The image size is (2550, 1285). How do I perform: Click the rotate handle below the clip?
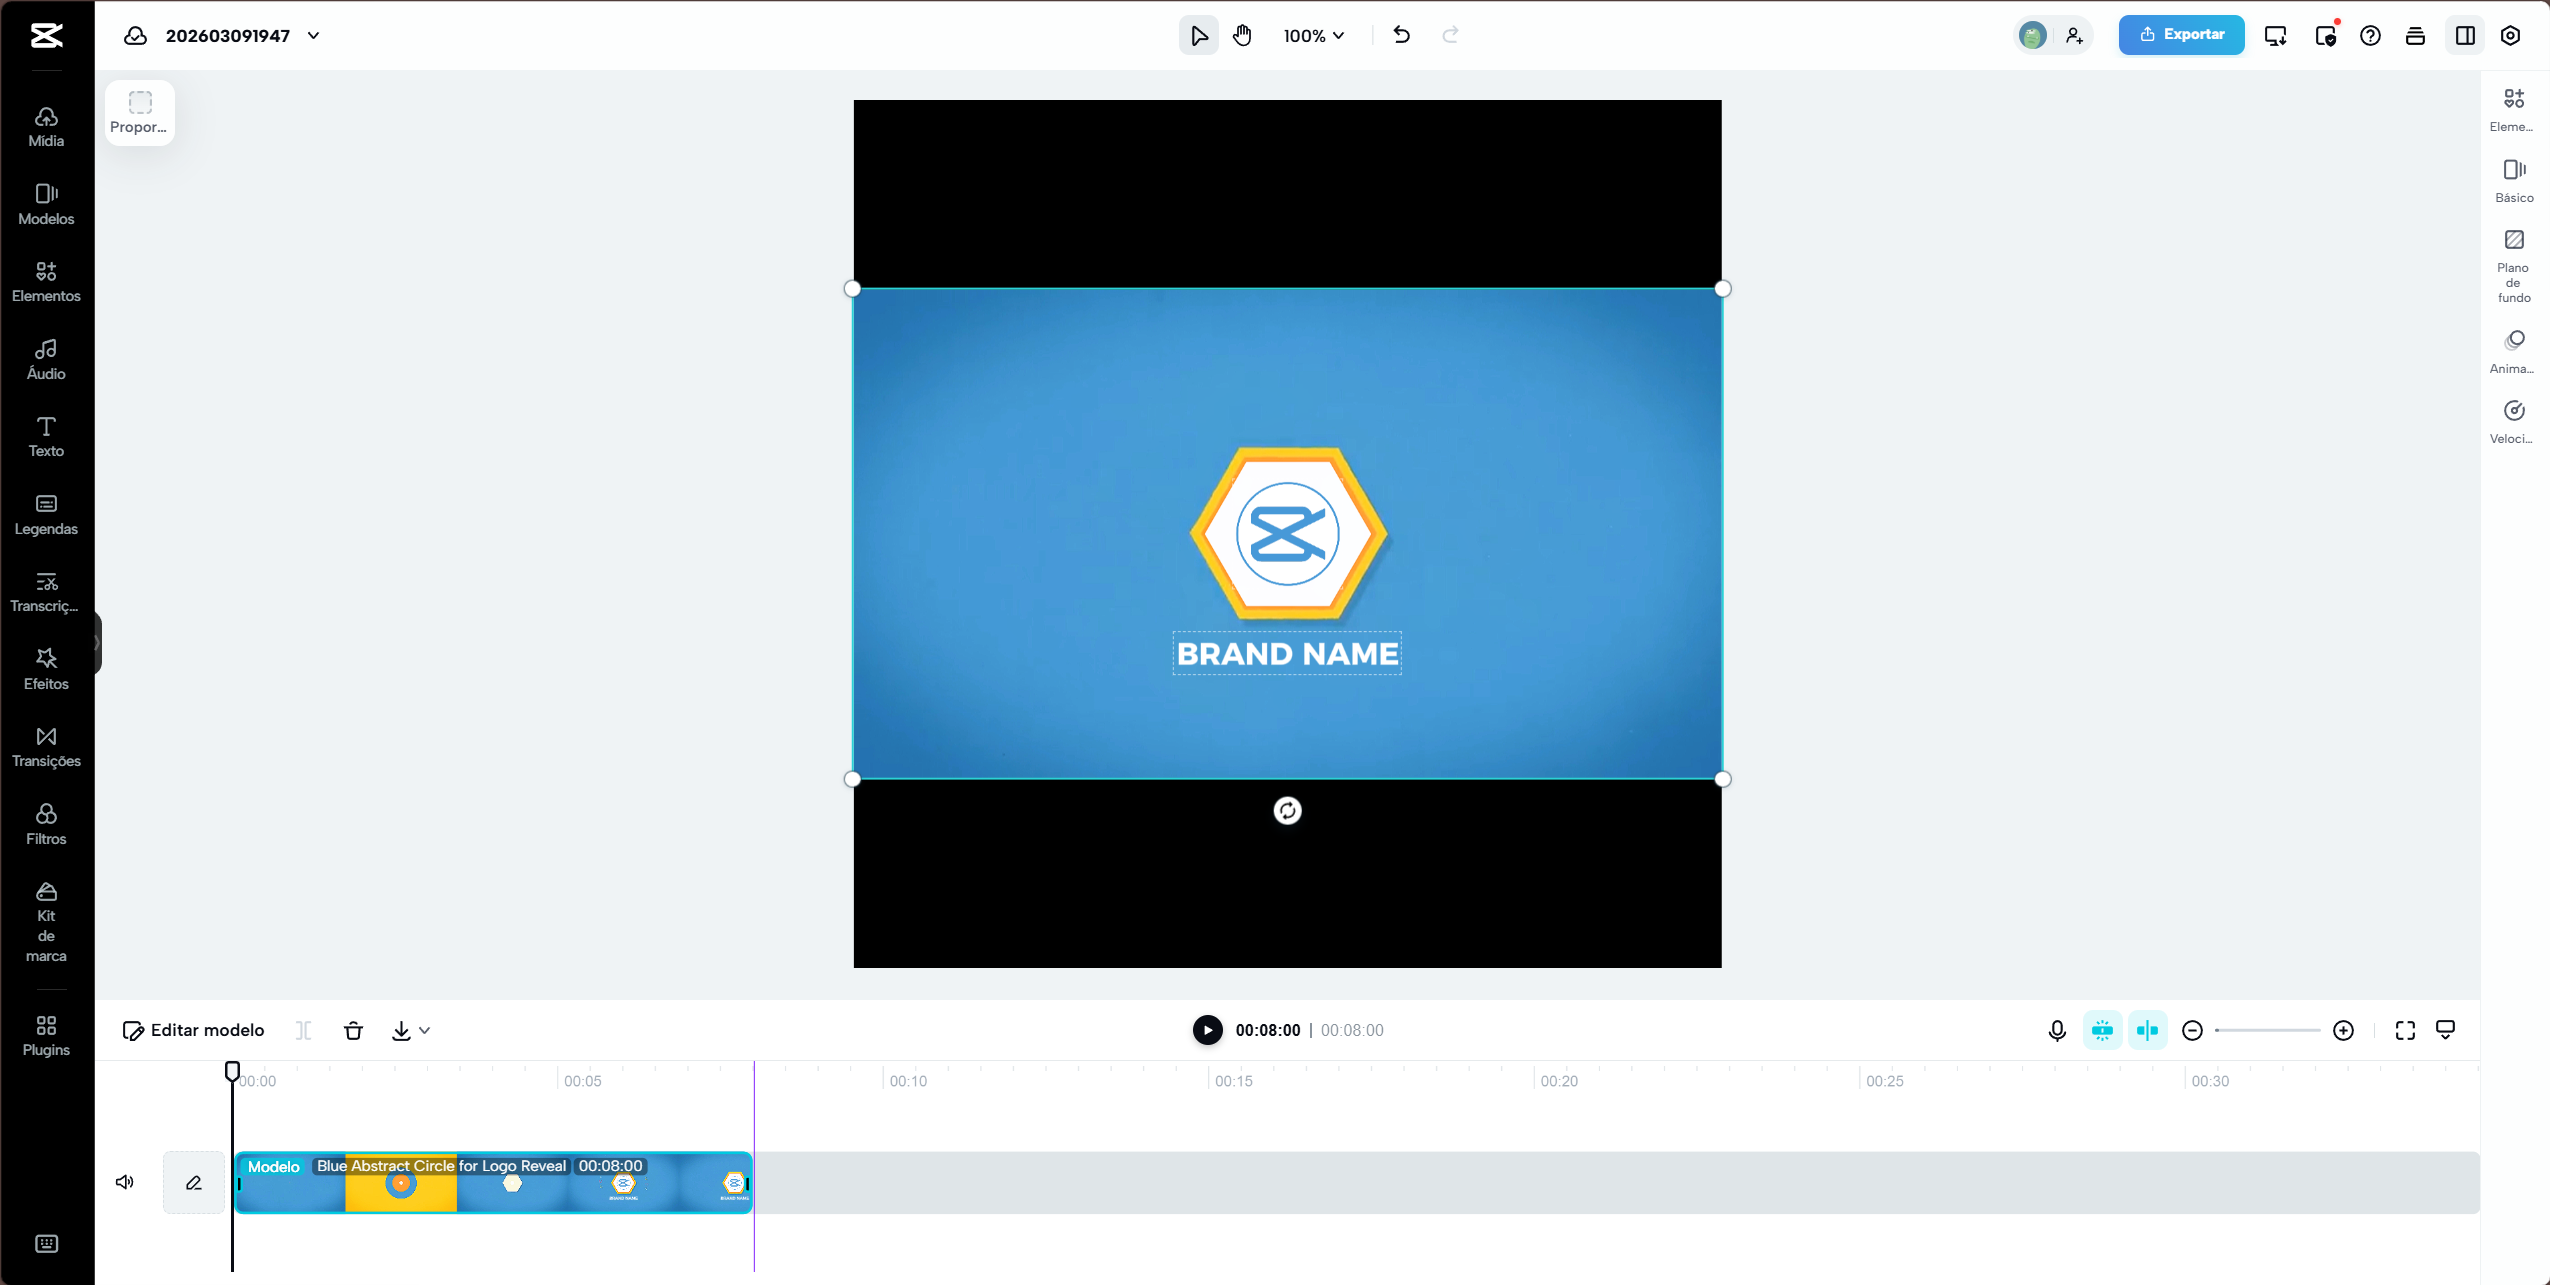[x=1287, y=811]
